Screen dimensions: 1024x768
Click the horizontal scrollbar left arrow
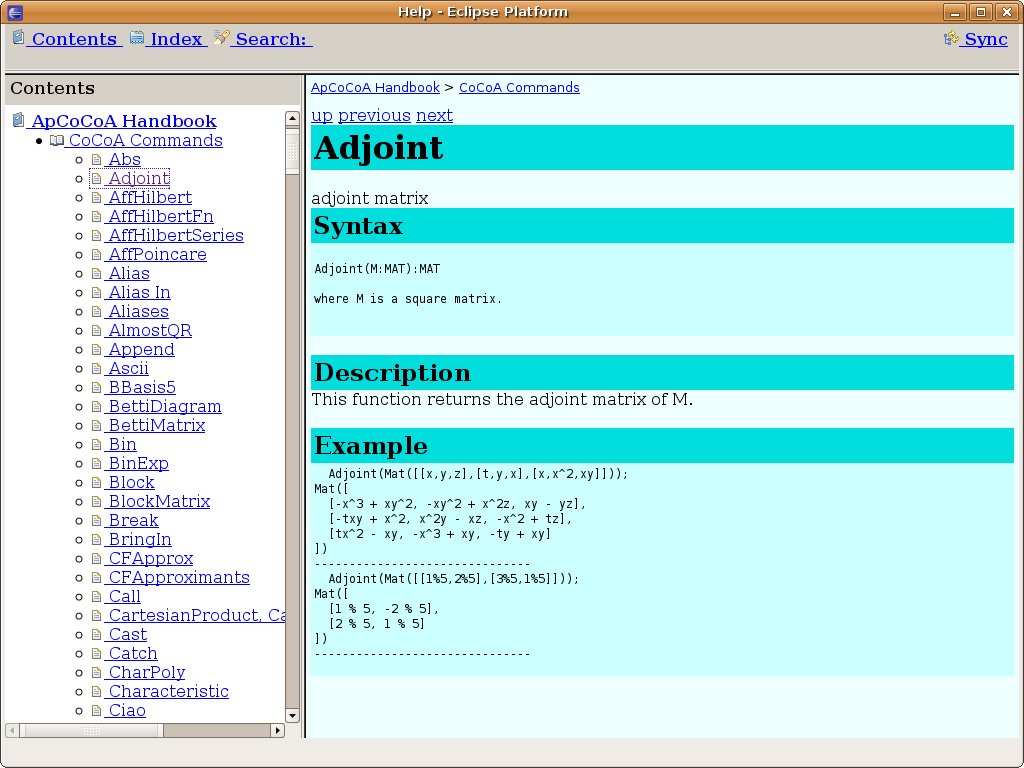(12, 730)
